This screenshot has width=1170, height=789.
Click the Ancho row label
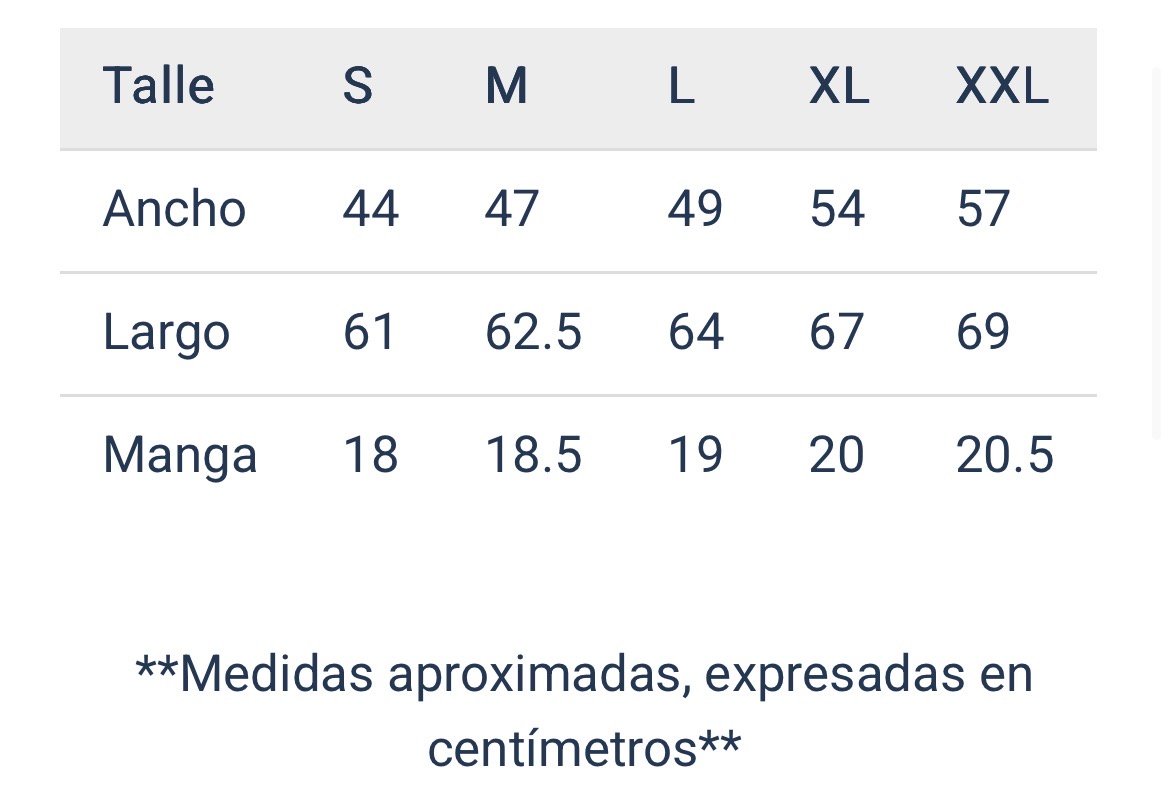[x=174, y=210]
